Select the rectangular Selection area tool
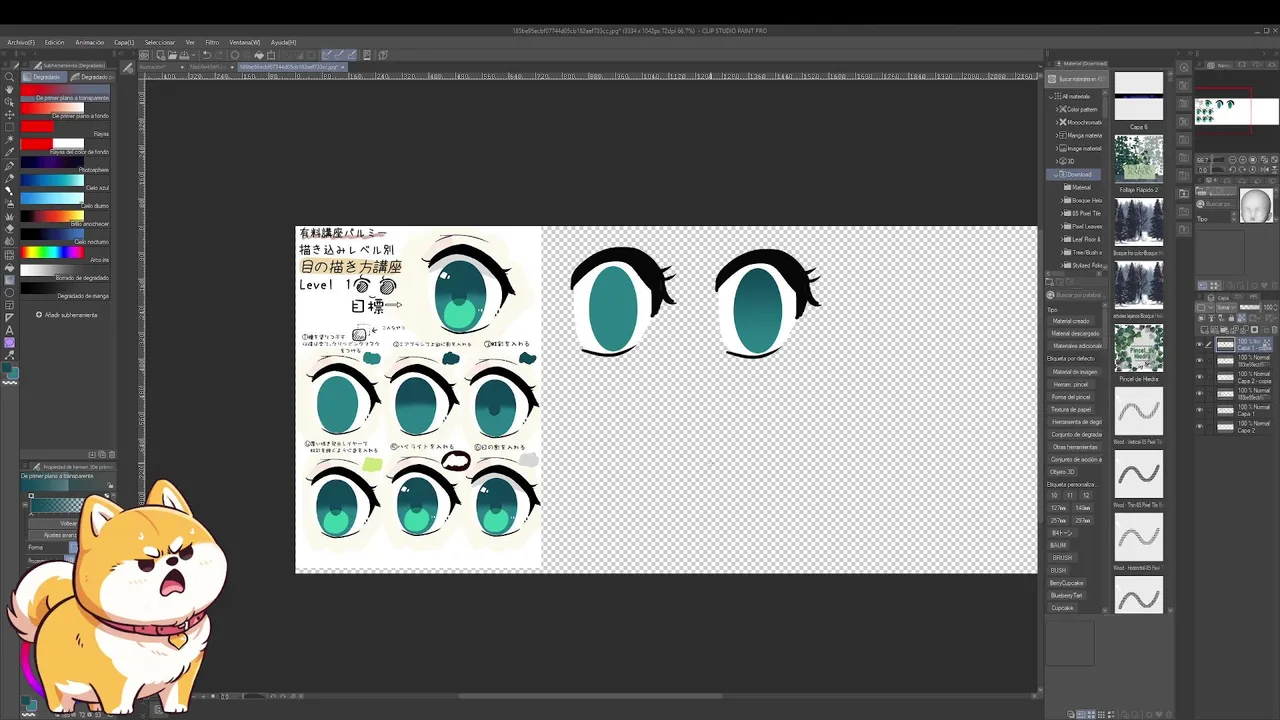Viewport: 1280px width, 720px height. pyautogui.click(x=10, y=127)
